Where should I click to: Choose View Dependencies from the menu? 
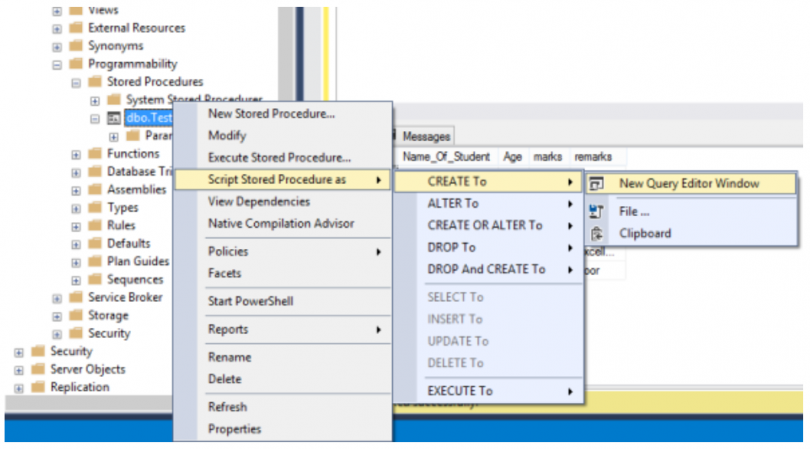pyautogui.click(x=260, y=201)
